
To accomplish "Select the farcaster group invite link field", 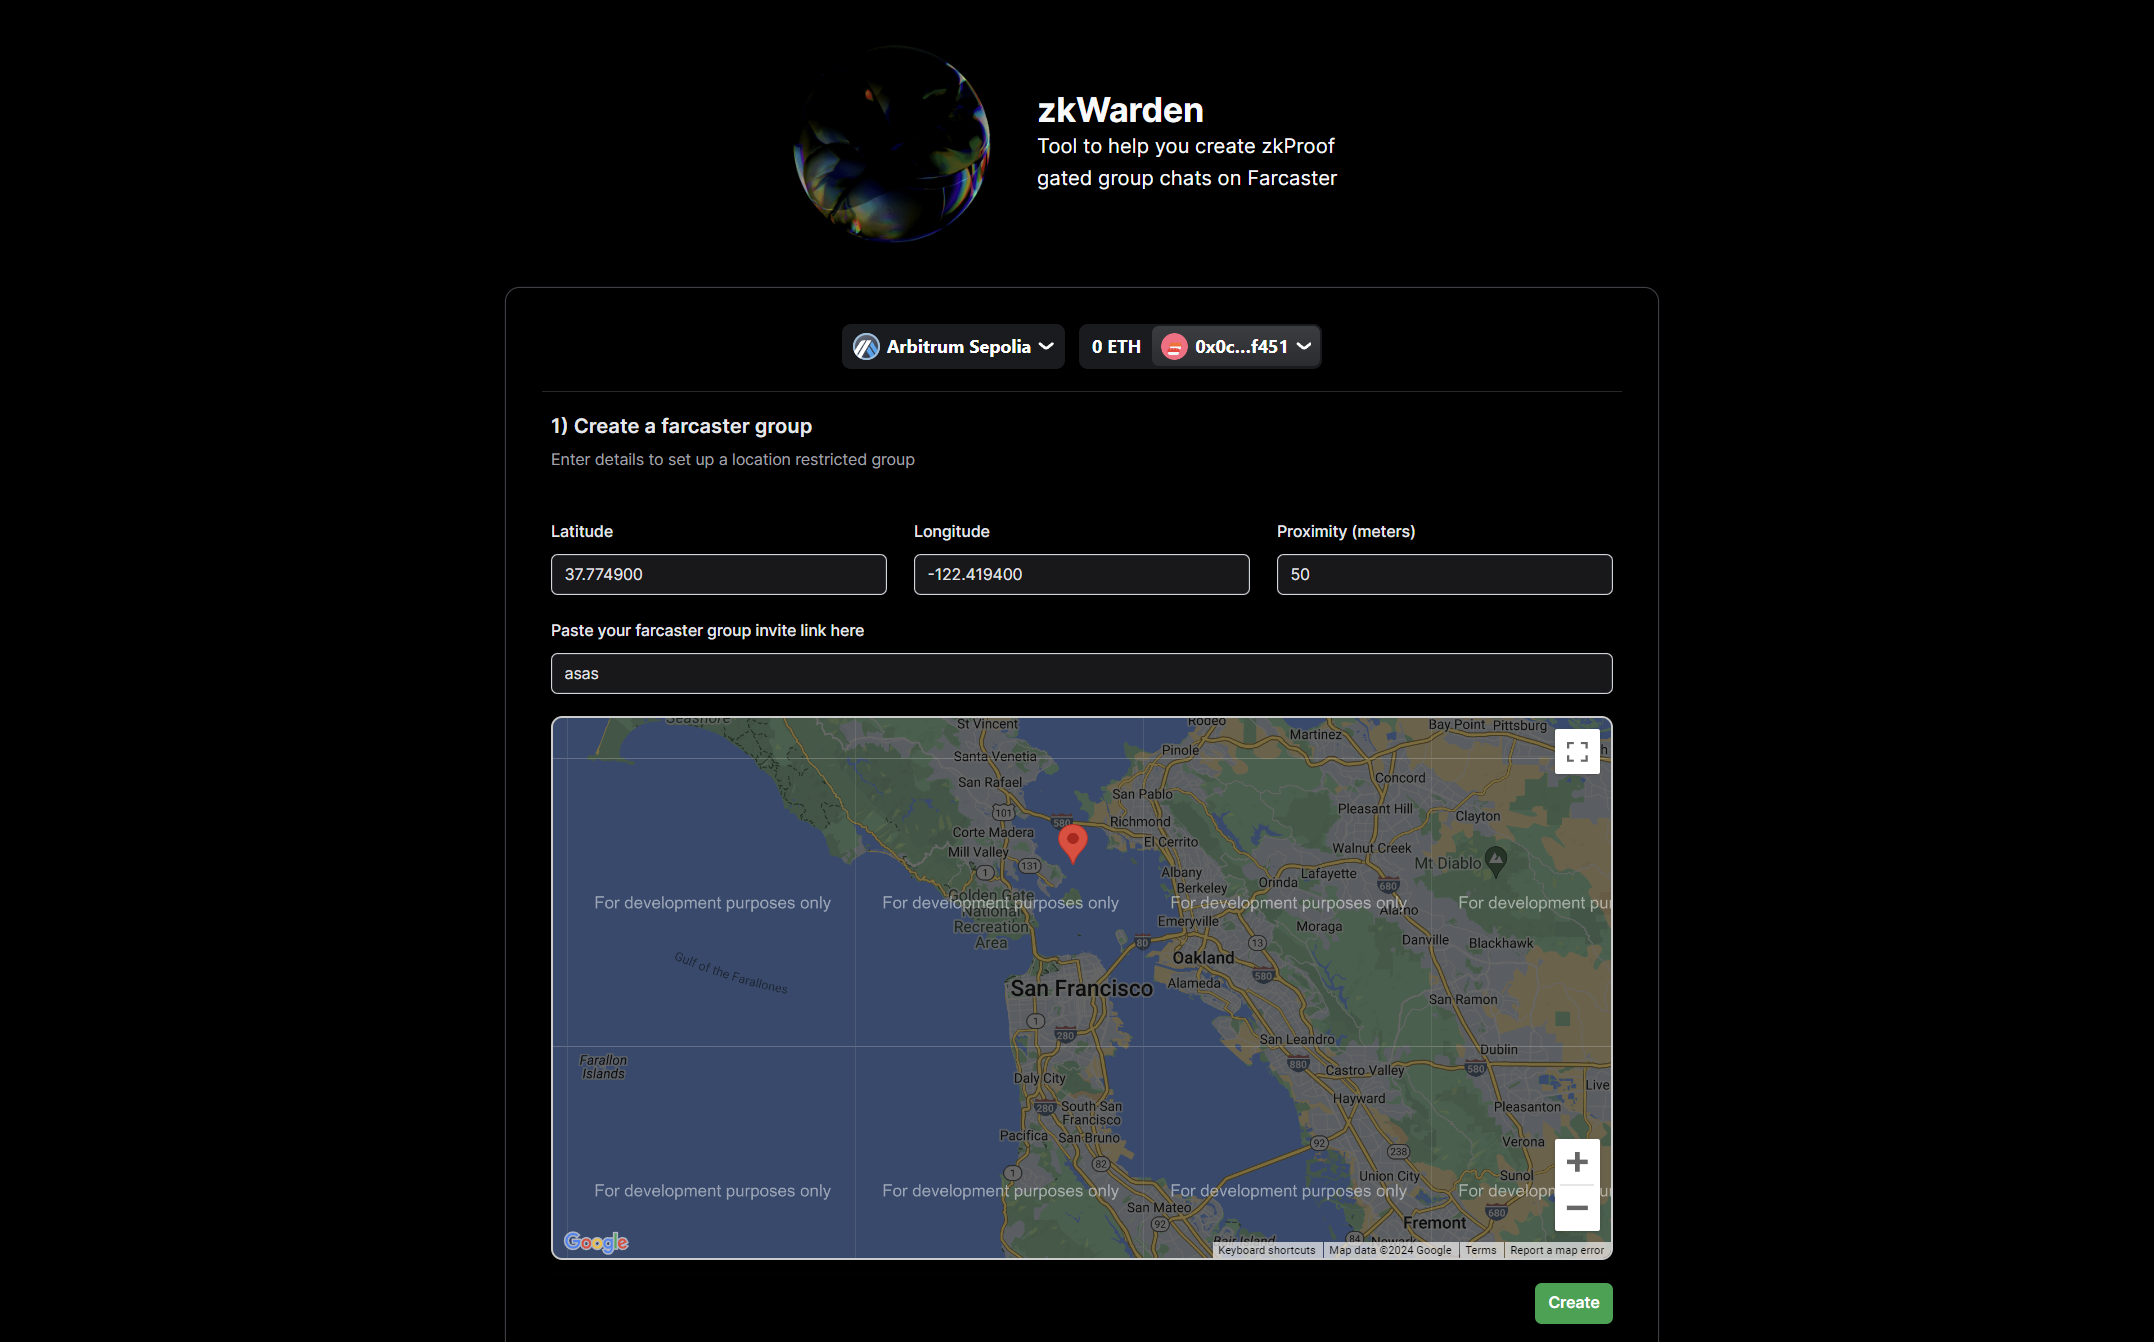I will pos(1080,674).
